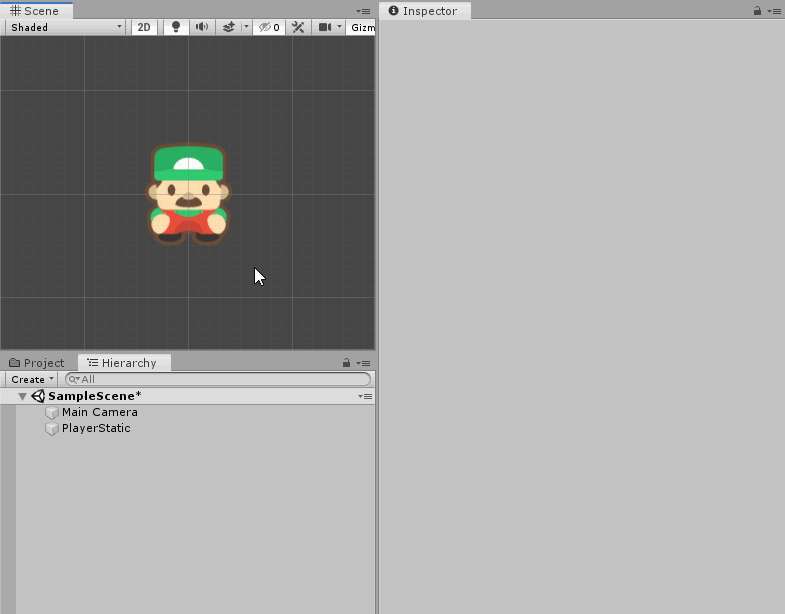Open the component tools icon in Scene toolbar
This screenshot has height=614, width=785.
pyautogui.click(x=298, y=27)
